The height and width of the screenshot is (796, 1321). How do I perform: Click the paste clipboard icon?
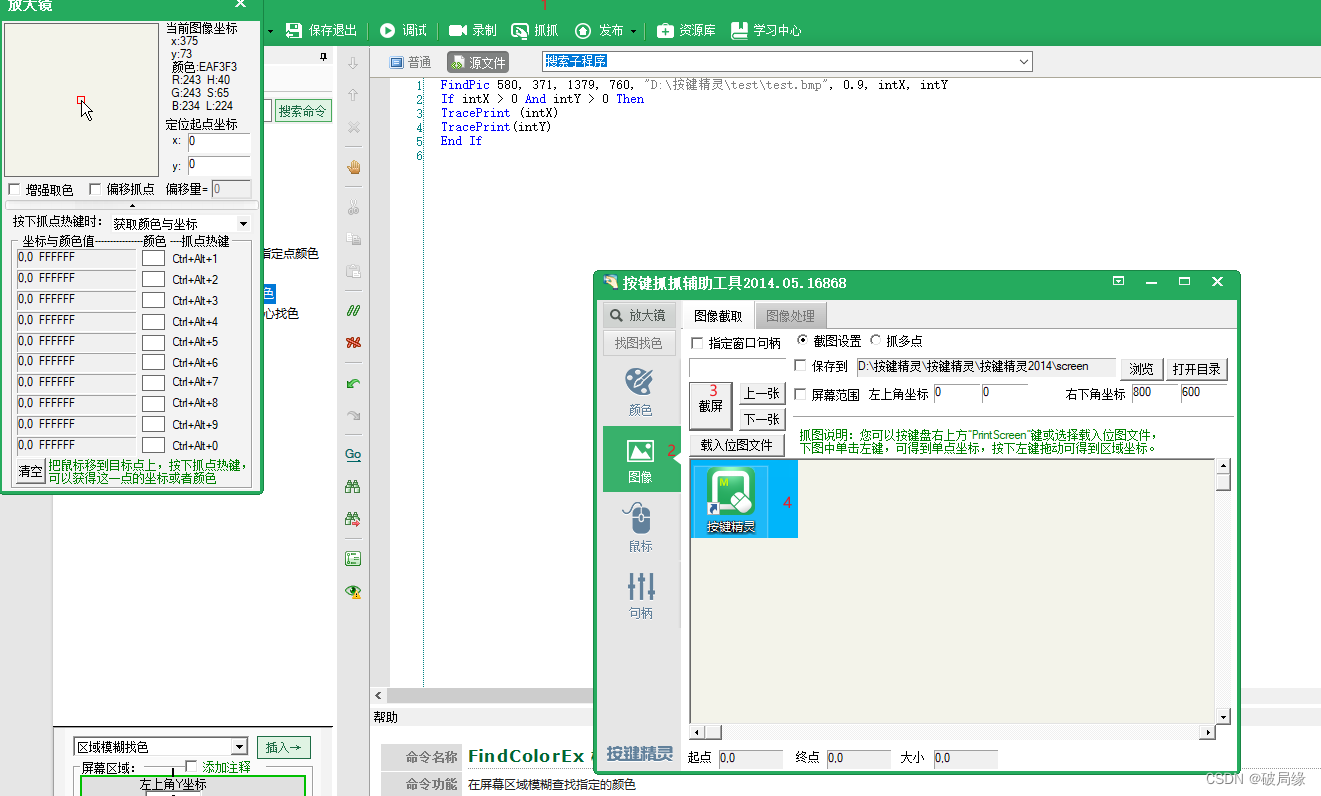point(353,271)
